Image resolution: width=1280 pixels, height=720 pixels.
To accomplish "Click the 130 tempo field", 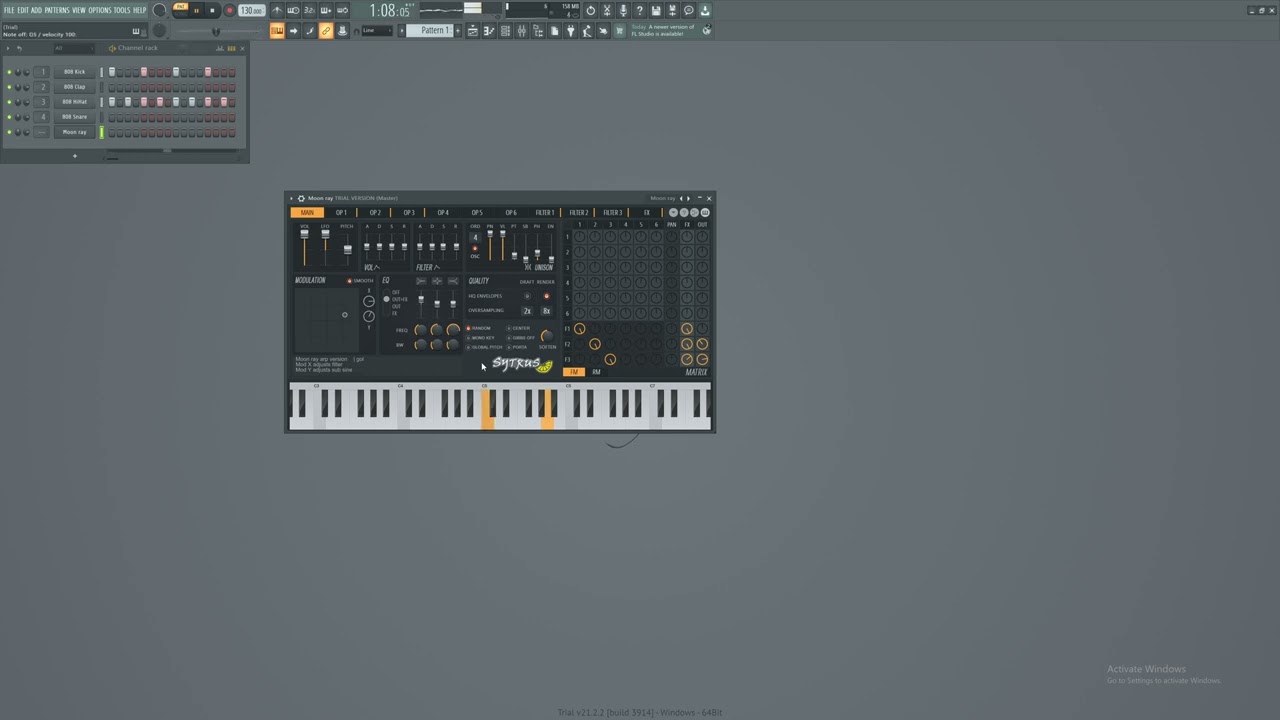I will pyautogui.click(x=251, y=10).
